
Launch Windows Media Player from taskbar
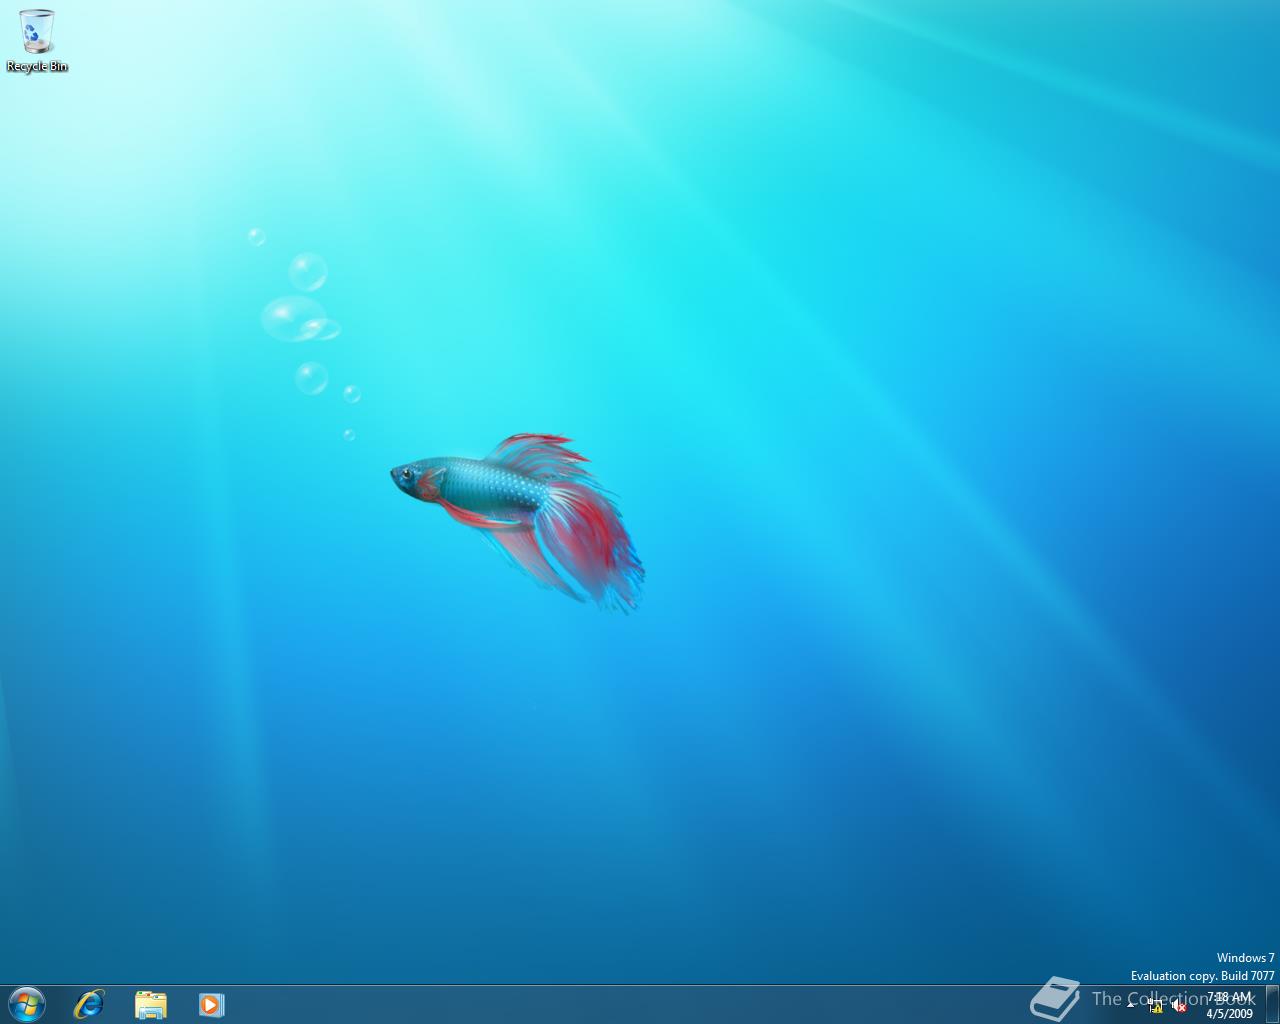tap(211, 1004)
